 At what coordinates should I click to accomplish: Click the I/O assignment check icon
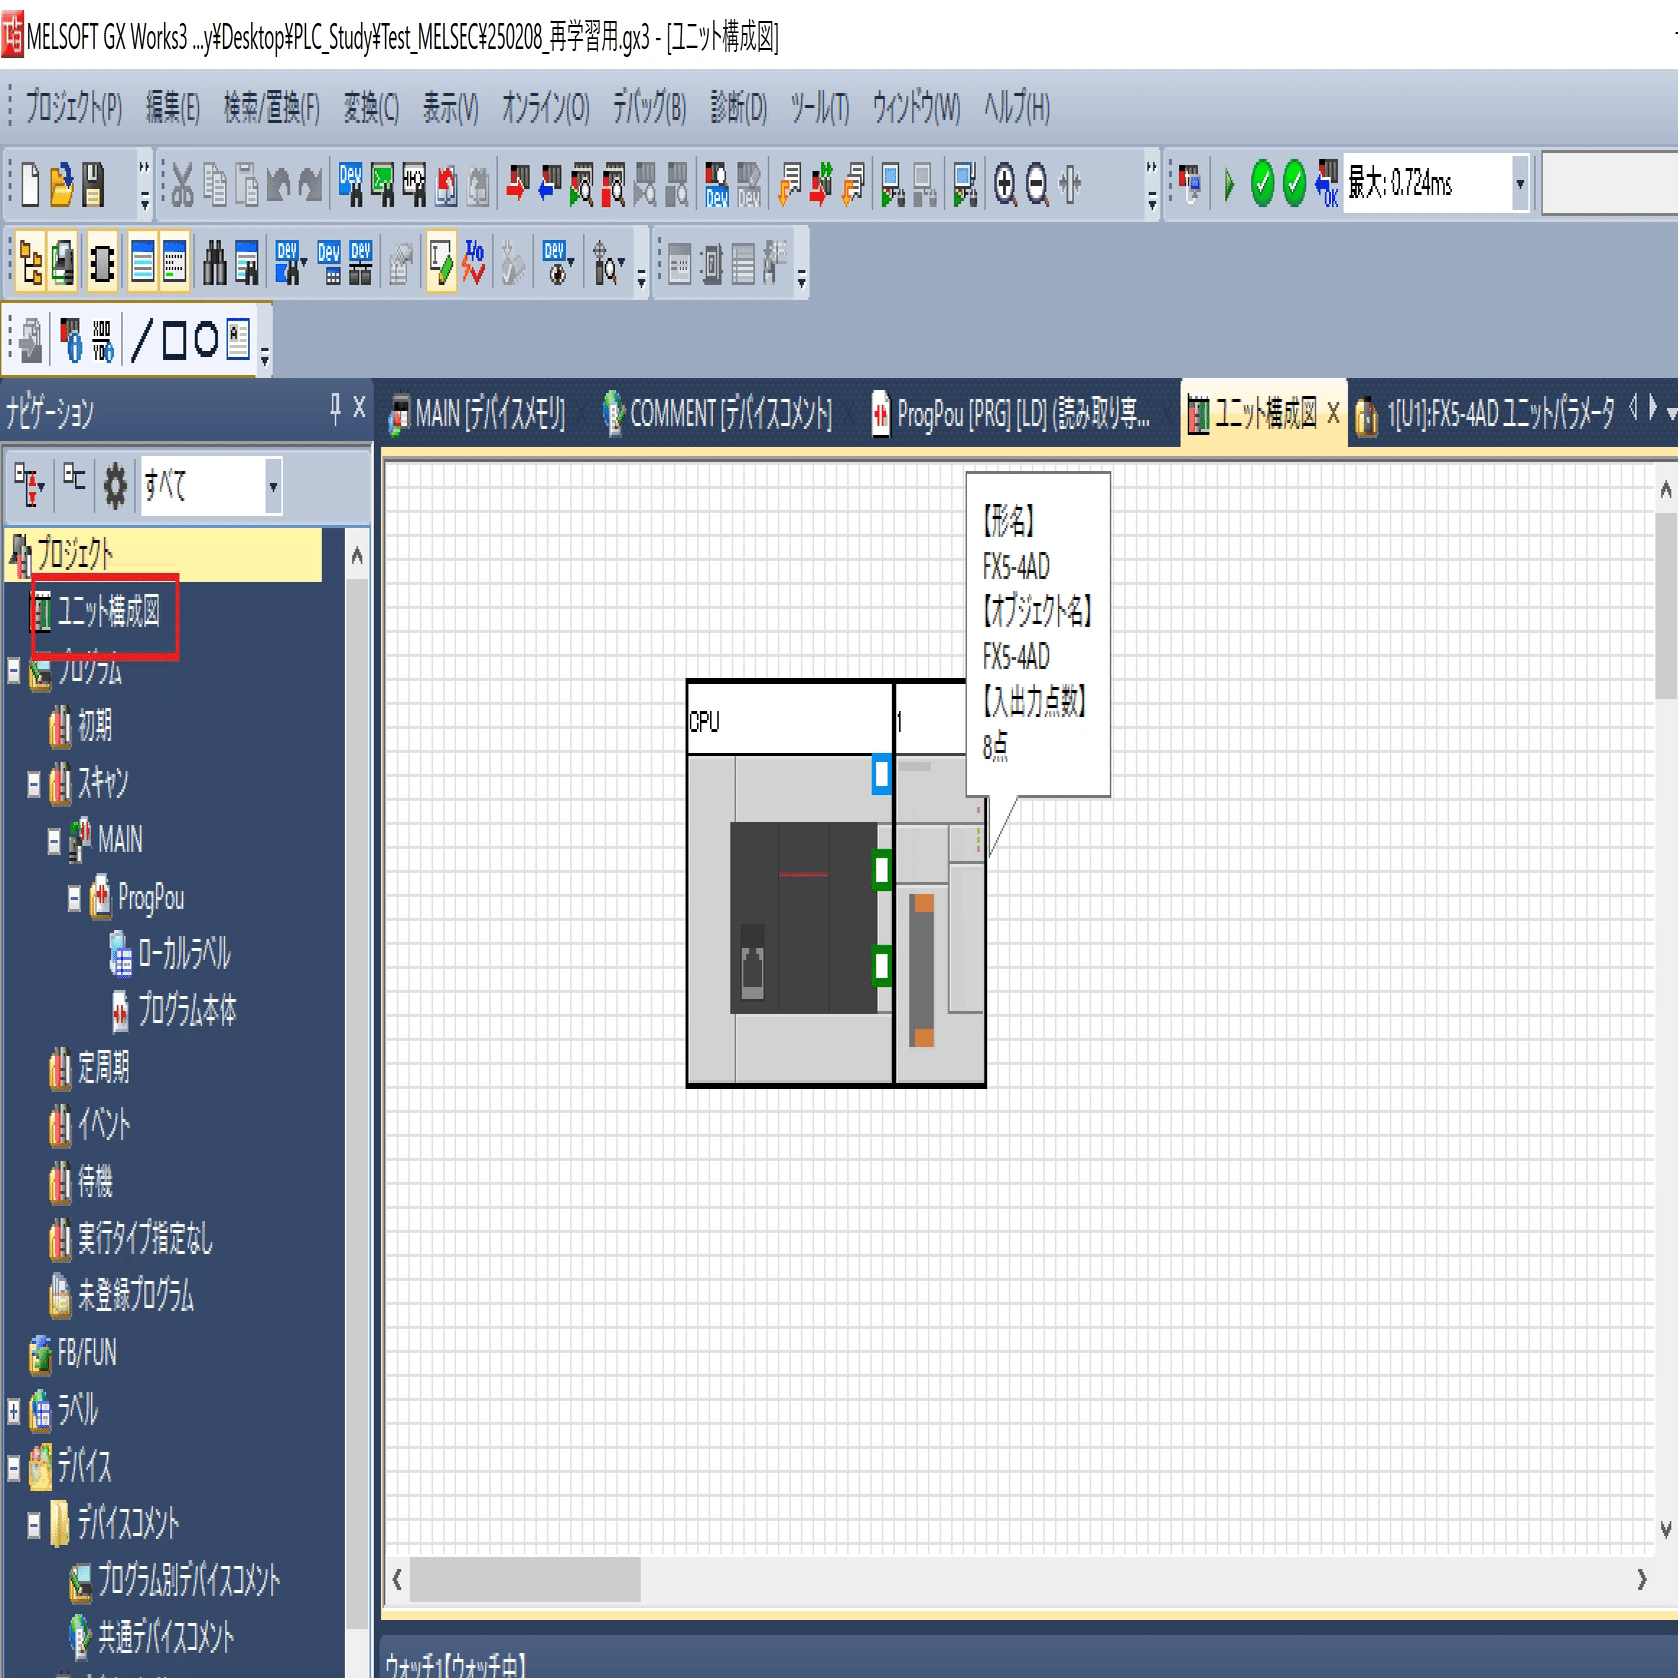474,262
